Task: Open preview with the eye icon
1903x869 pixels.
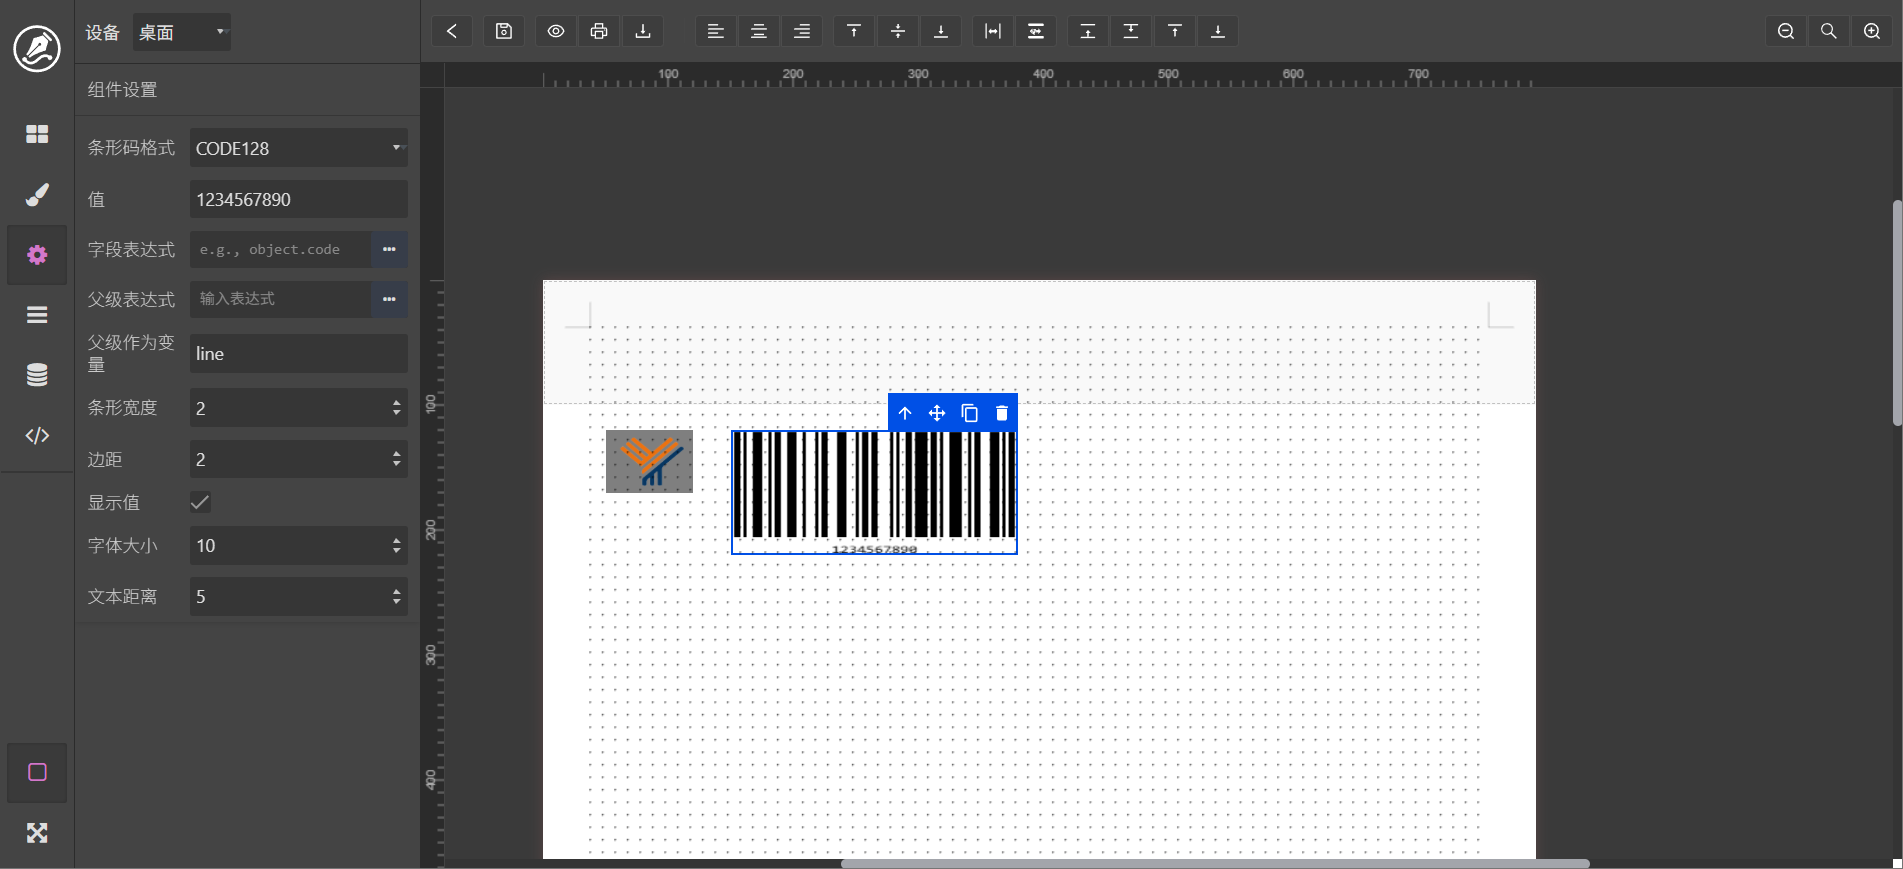Action: (556, 31)
